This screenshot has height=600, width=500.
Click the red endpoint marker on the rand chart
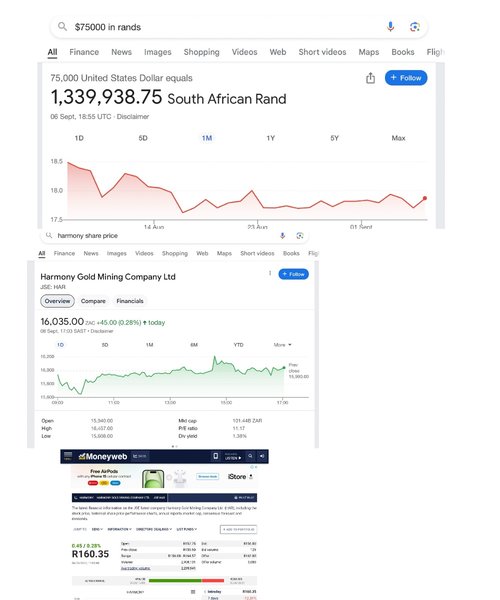[x=425, y=198]
